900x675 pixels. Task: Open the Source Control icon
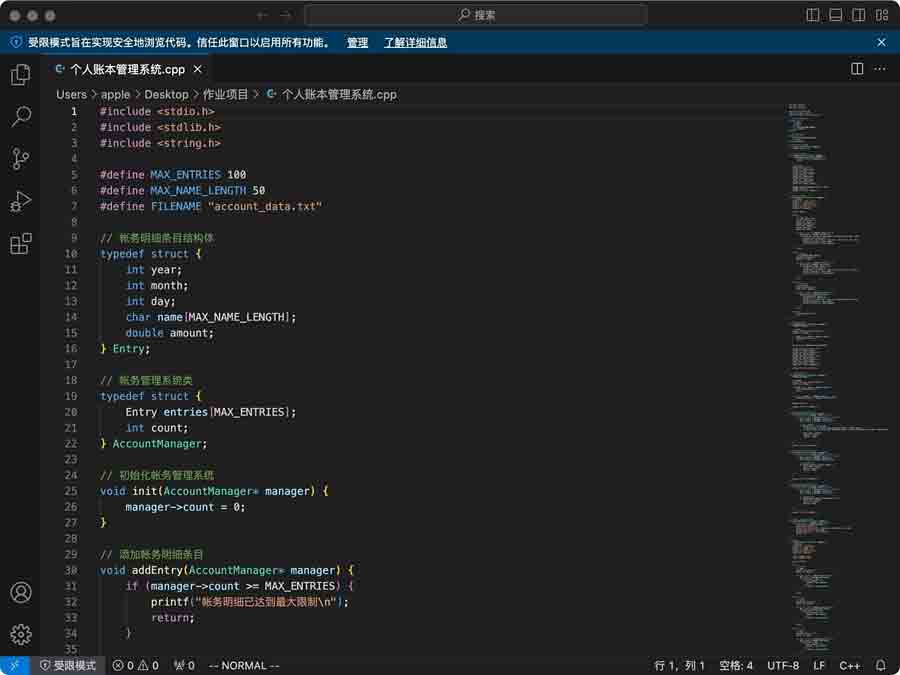(20, 159)
